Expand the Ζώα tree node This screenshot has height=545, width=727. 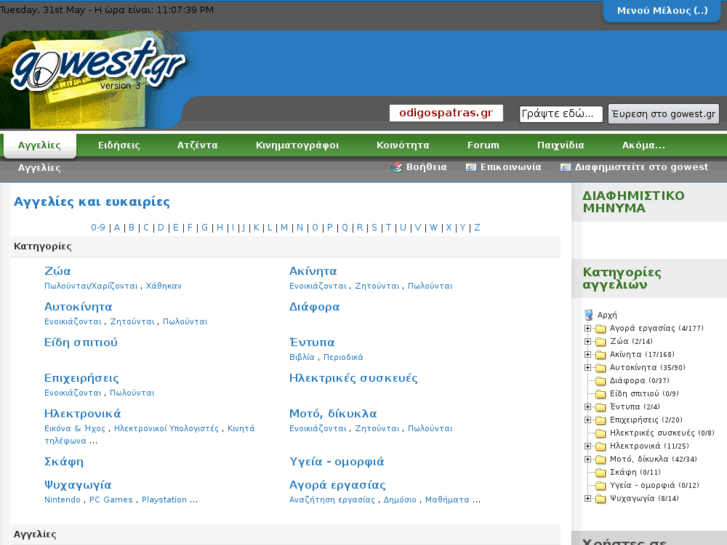(587, 341)
